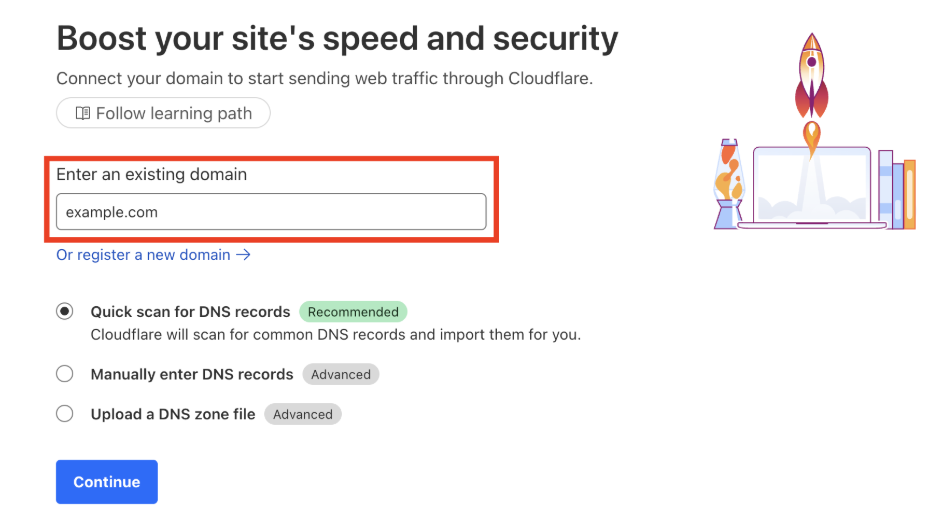Click the stacked books illustration
The image size is (935, 518).
point(897,190)
